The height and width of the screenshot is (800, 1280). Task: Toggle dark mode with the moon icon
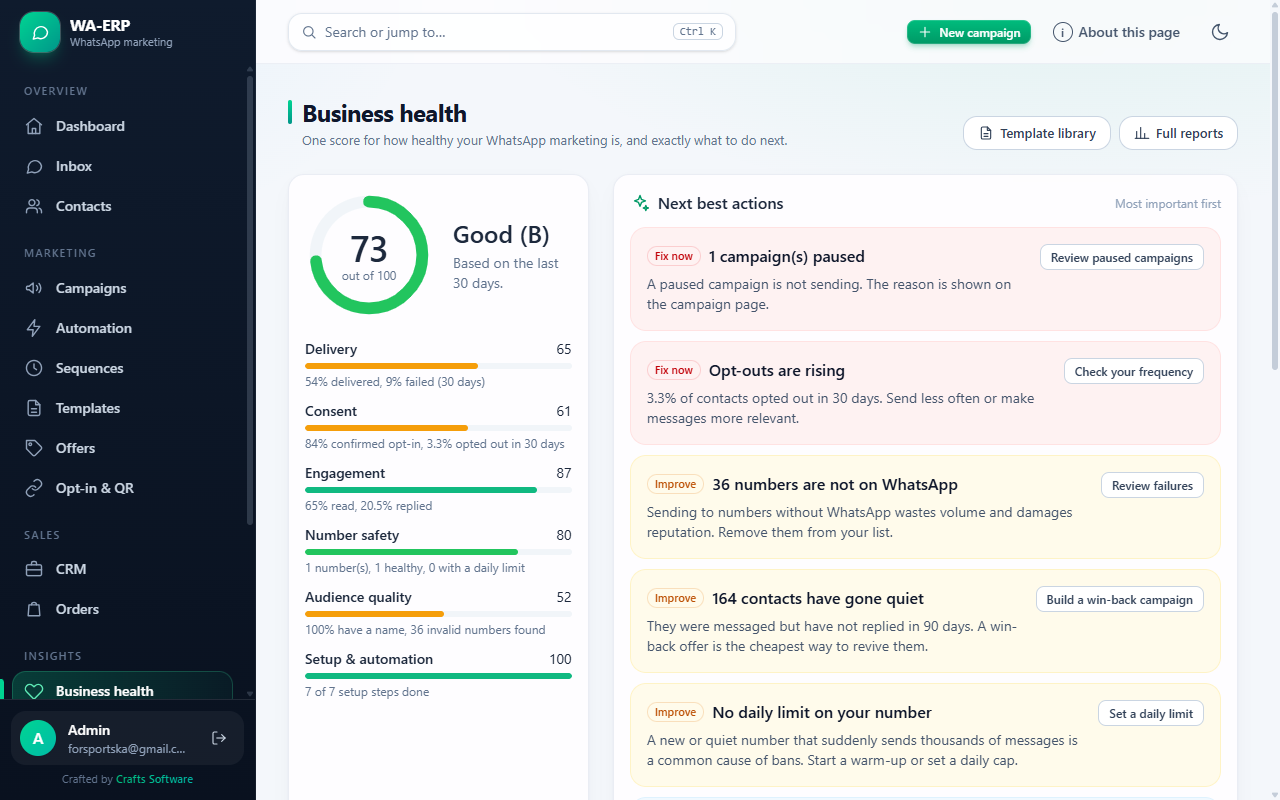click(1220, 32)
